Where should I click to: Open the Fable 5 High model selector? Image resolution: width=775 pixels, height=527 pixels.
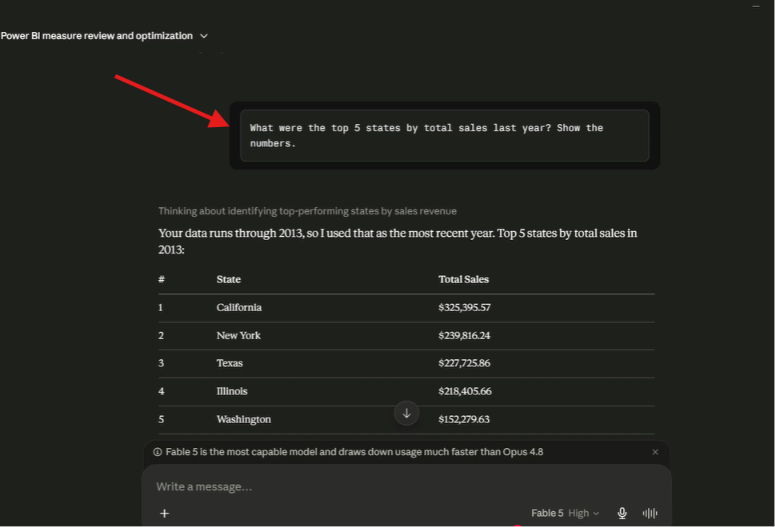click(x=565, y=513)
